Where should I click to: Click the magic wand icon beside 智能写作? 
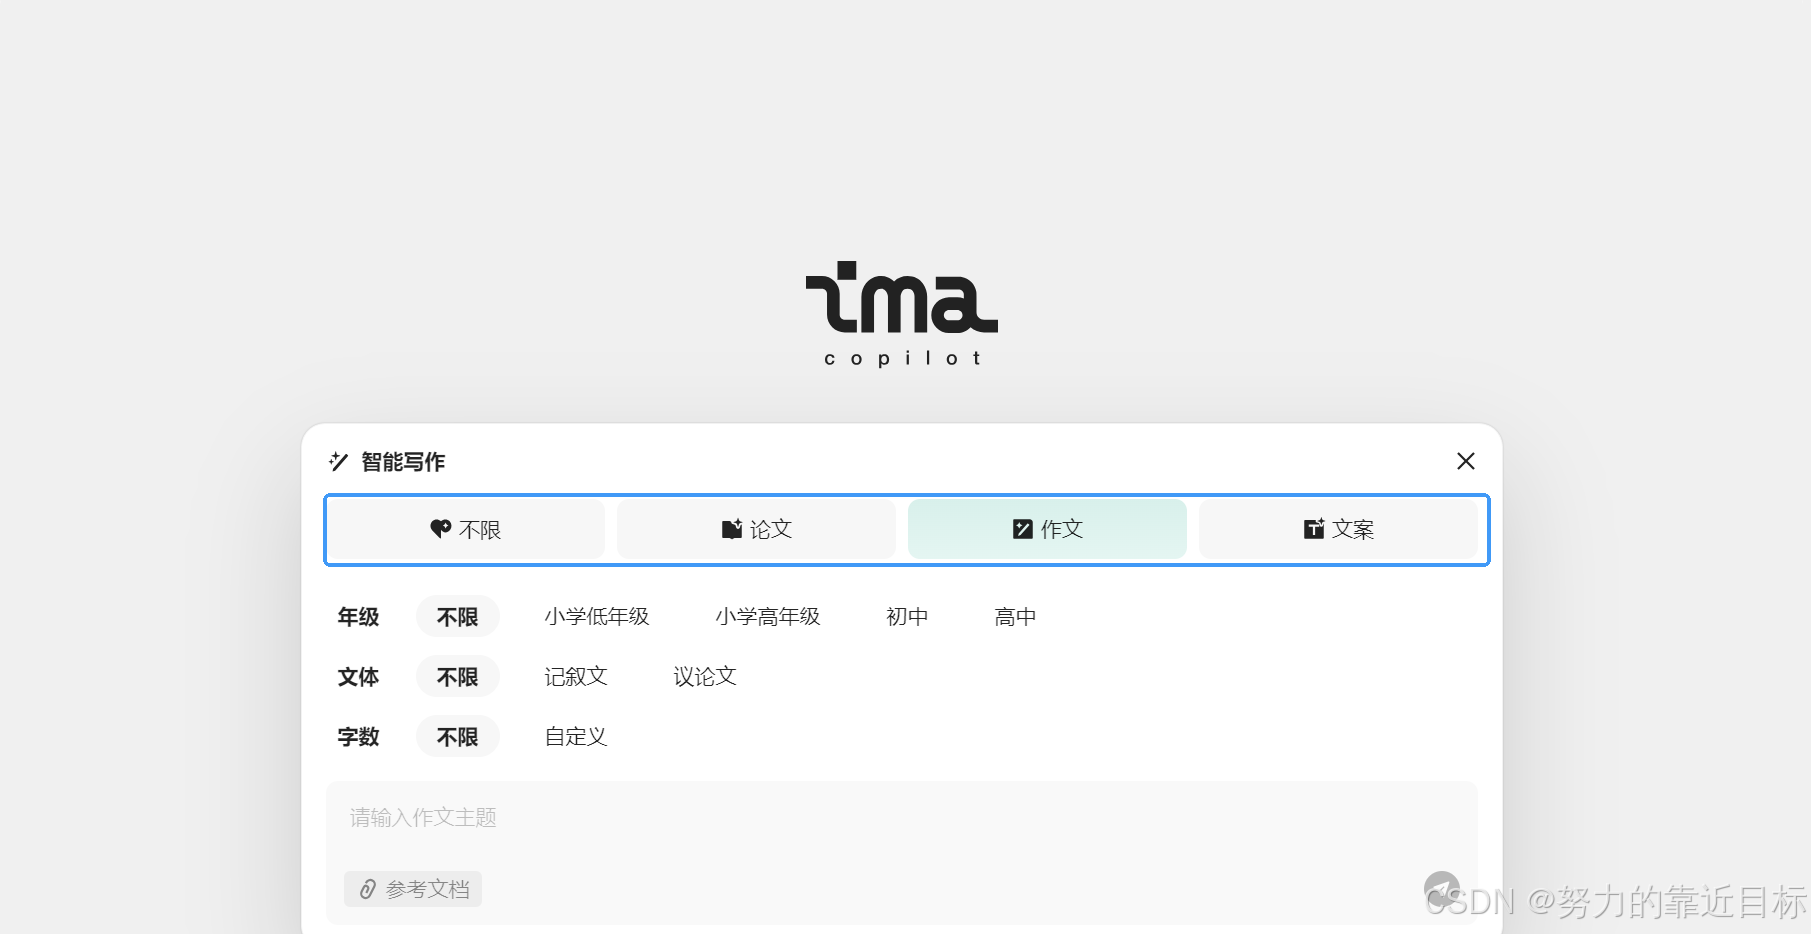pos(338,461)
